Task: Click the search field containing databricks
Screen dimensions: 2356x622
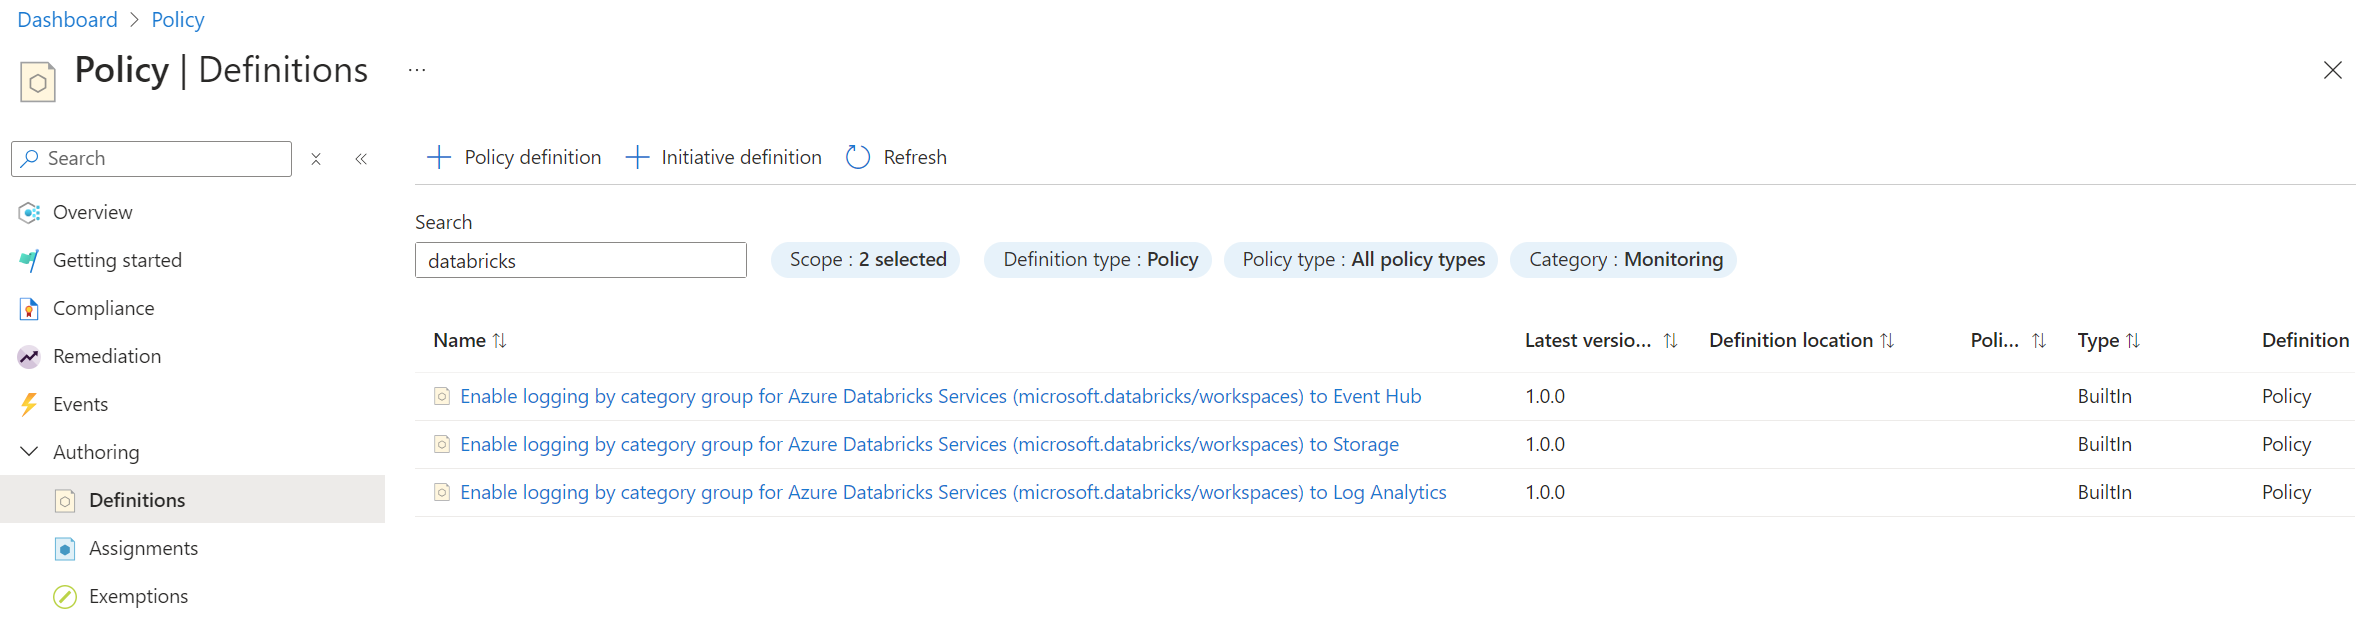Action: pyautogui.click(x=581, y=260)
